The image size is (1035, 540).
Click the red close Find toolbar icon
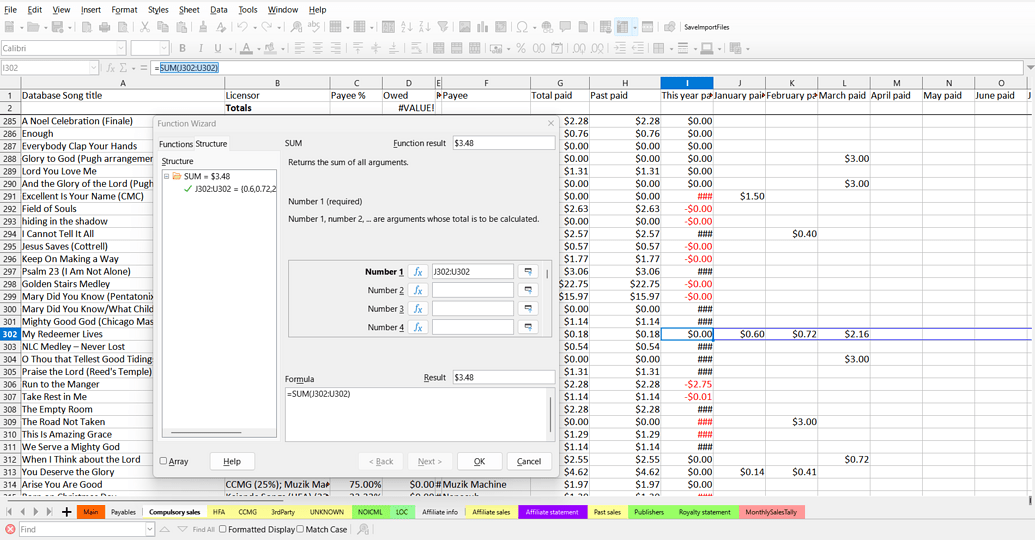tap(10, 529)
